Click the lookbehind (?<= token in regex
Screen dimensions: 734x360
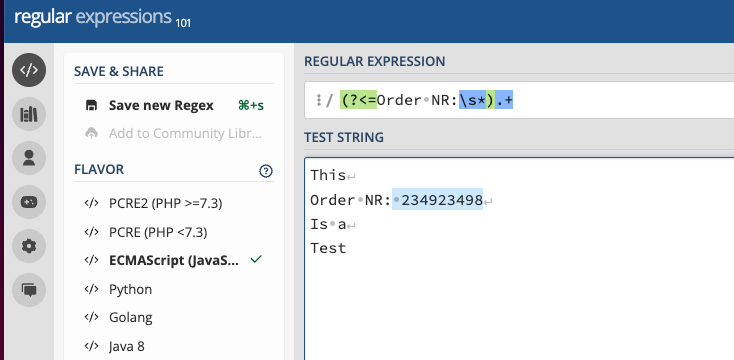359,100
